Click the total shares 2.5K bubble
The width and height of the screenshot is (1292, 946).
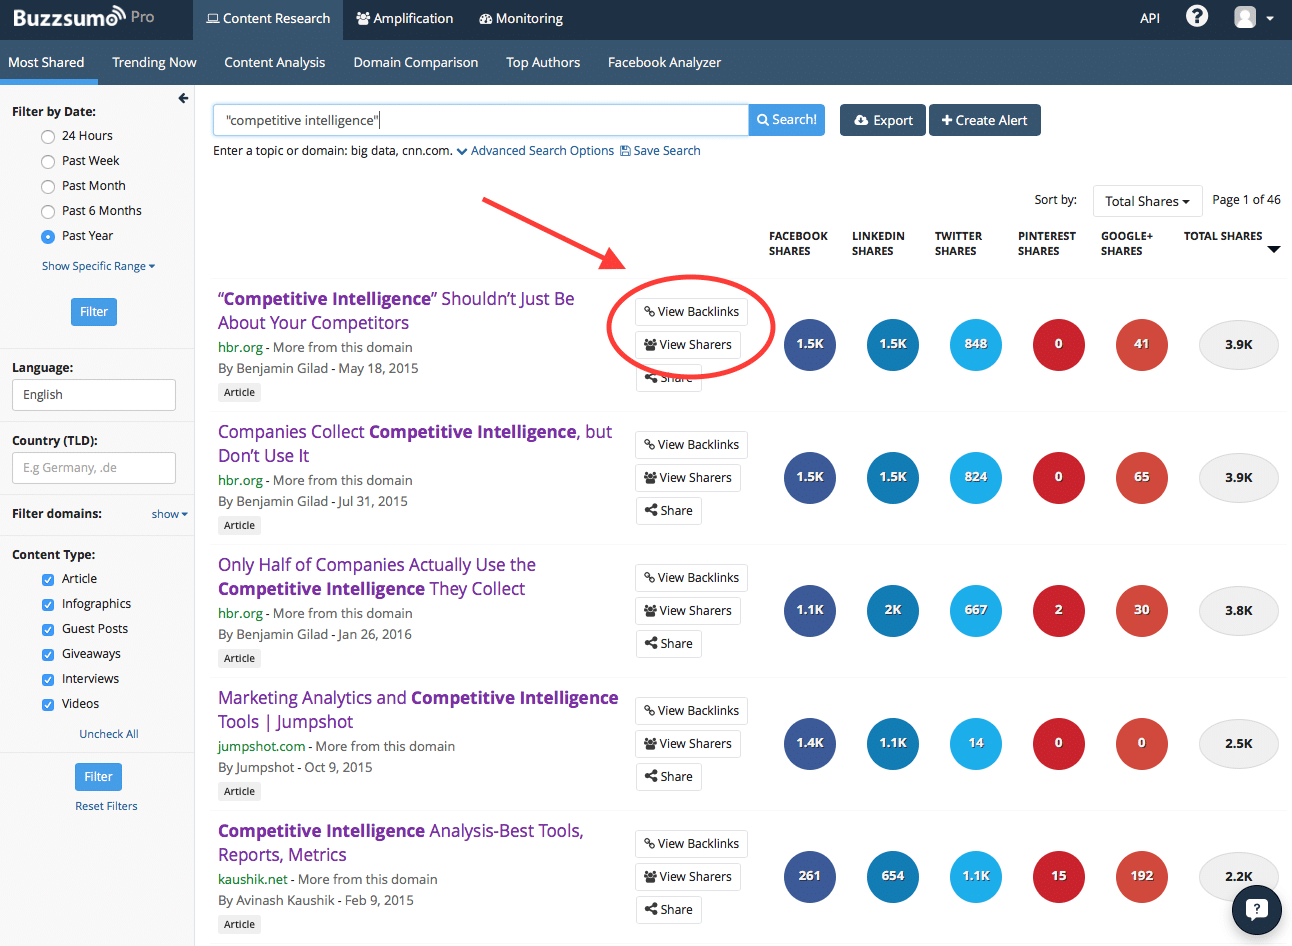tap(1239, 743)
